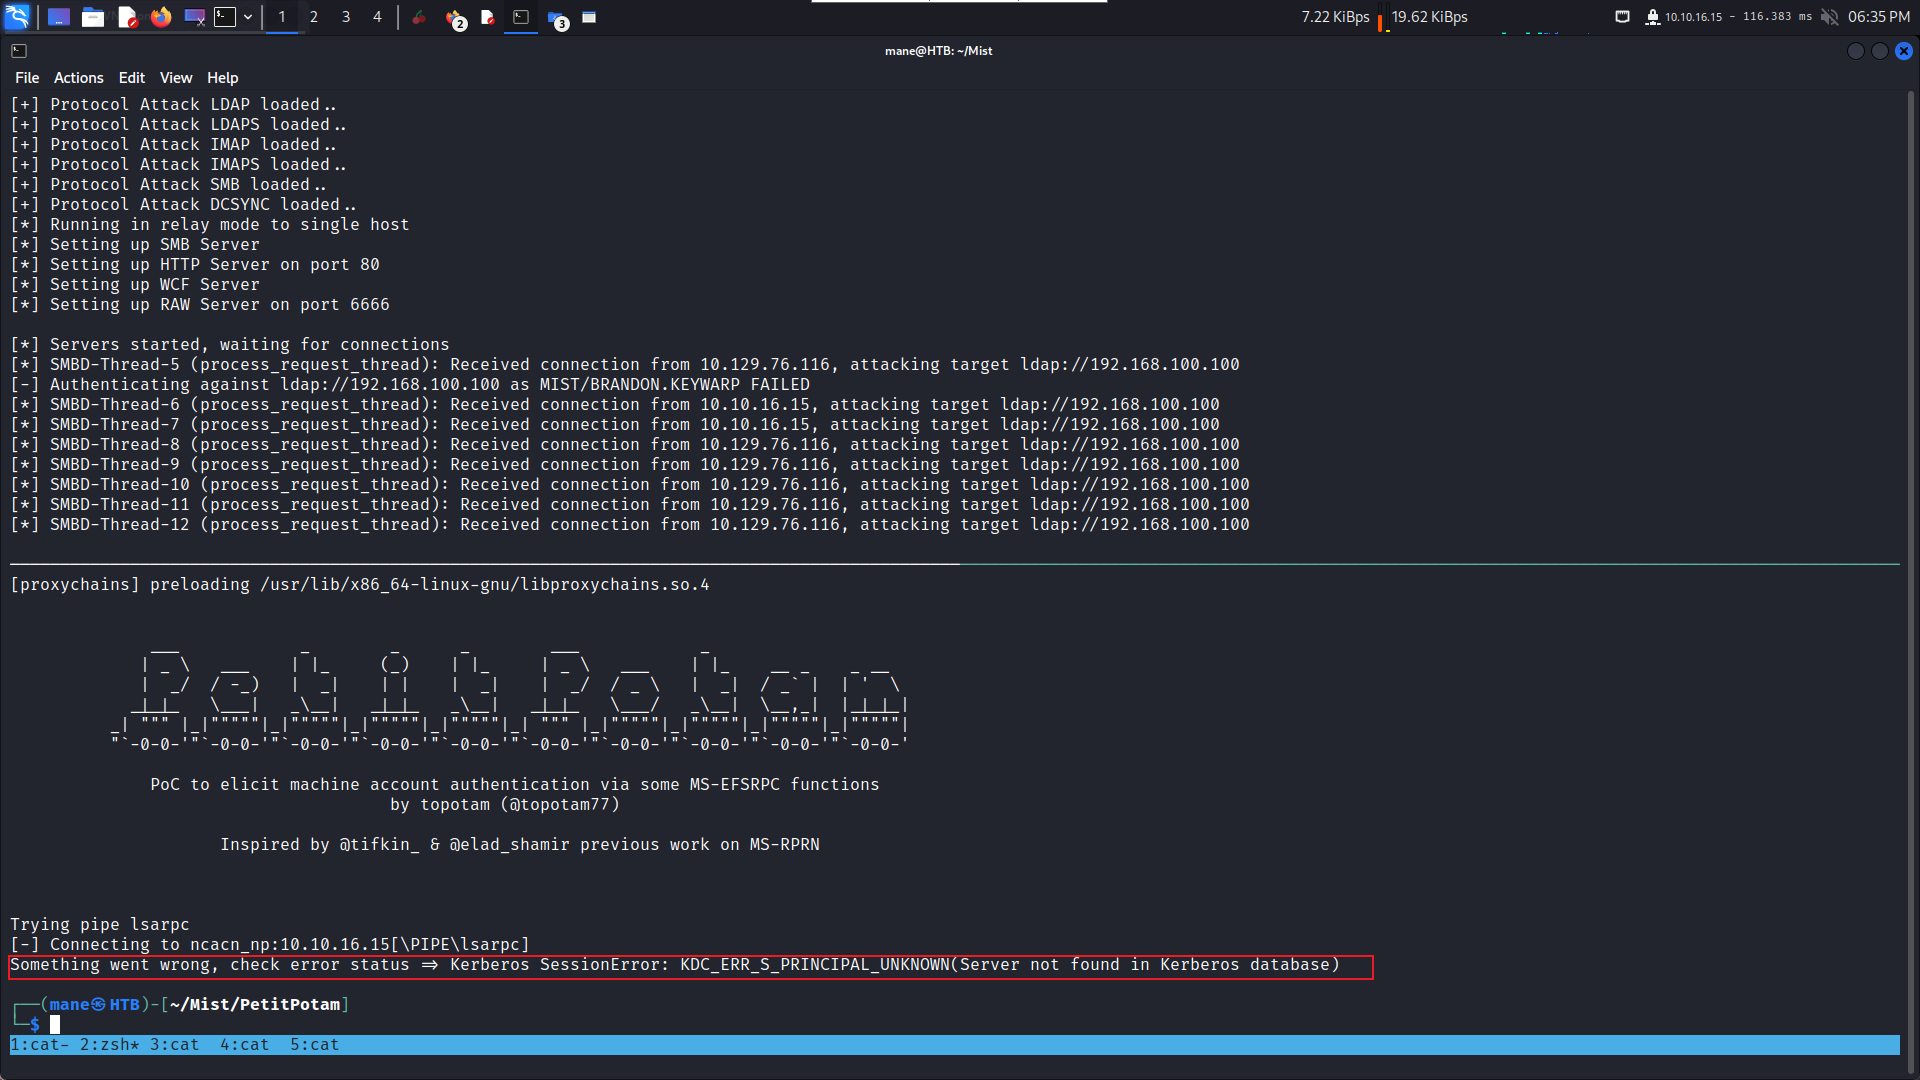Click the 'Trying pipe lsarpc' line

coord(100,925)
